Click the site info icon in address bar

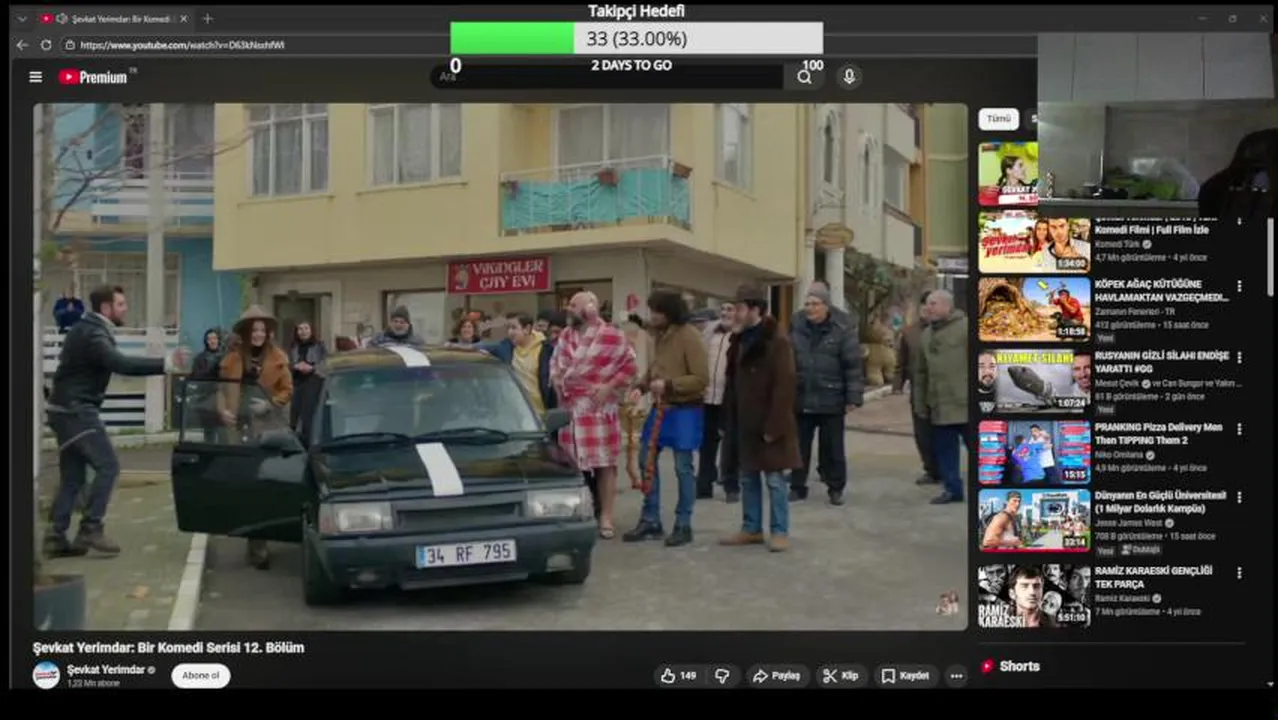pyautogui.click(x=70, y=45)
